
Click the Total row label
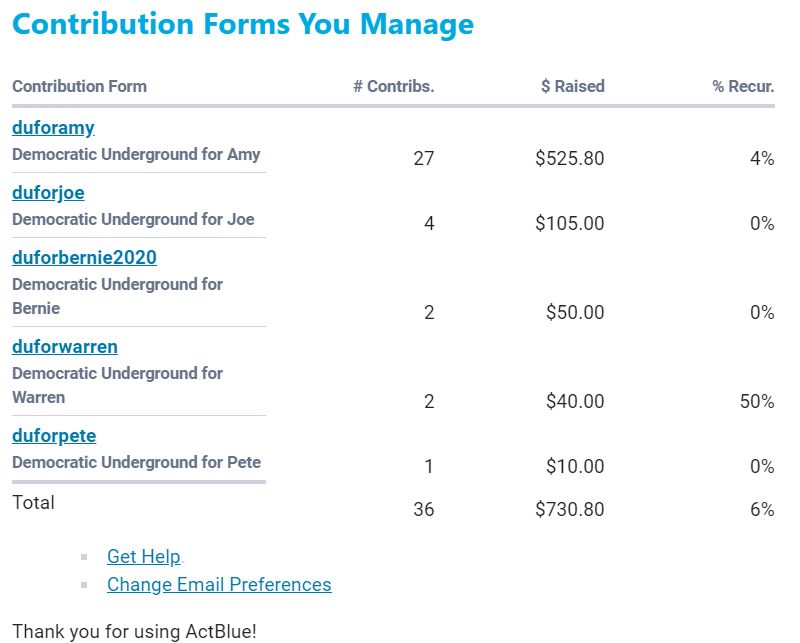[x=33, y=503]
